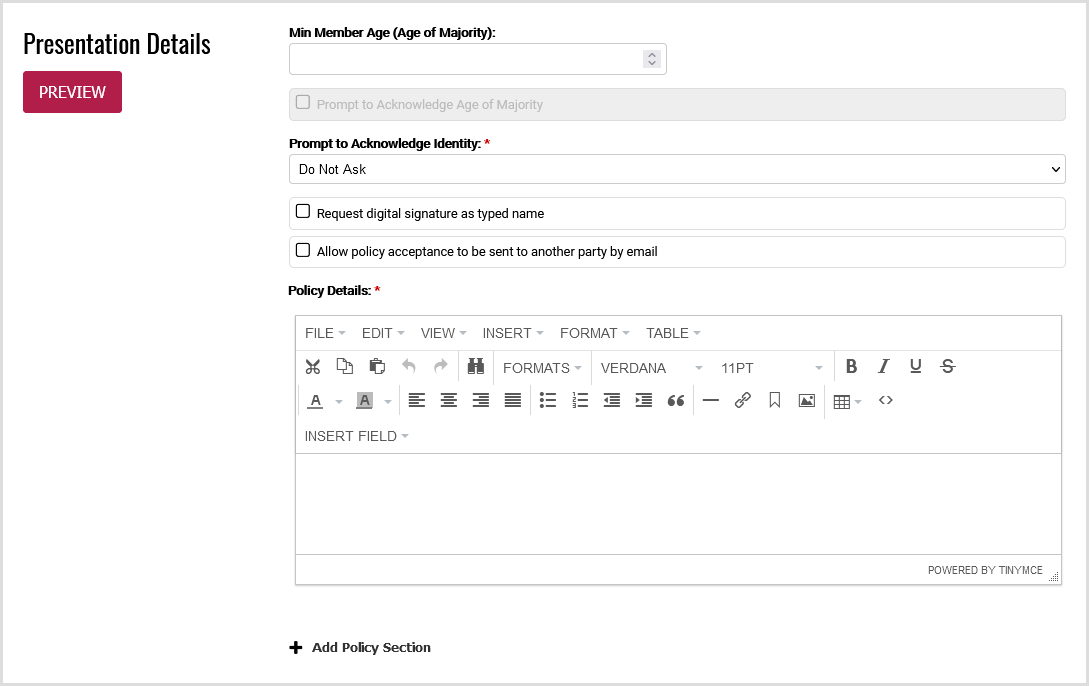
Task: Toggle Bold formatting in editor
Action: 851,367
